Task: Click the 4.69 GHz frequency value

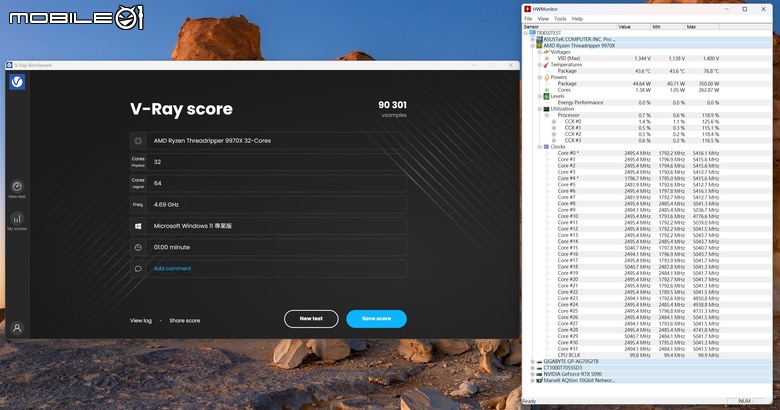Action: [x=166, y=205]
